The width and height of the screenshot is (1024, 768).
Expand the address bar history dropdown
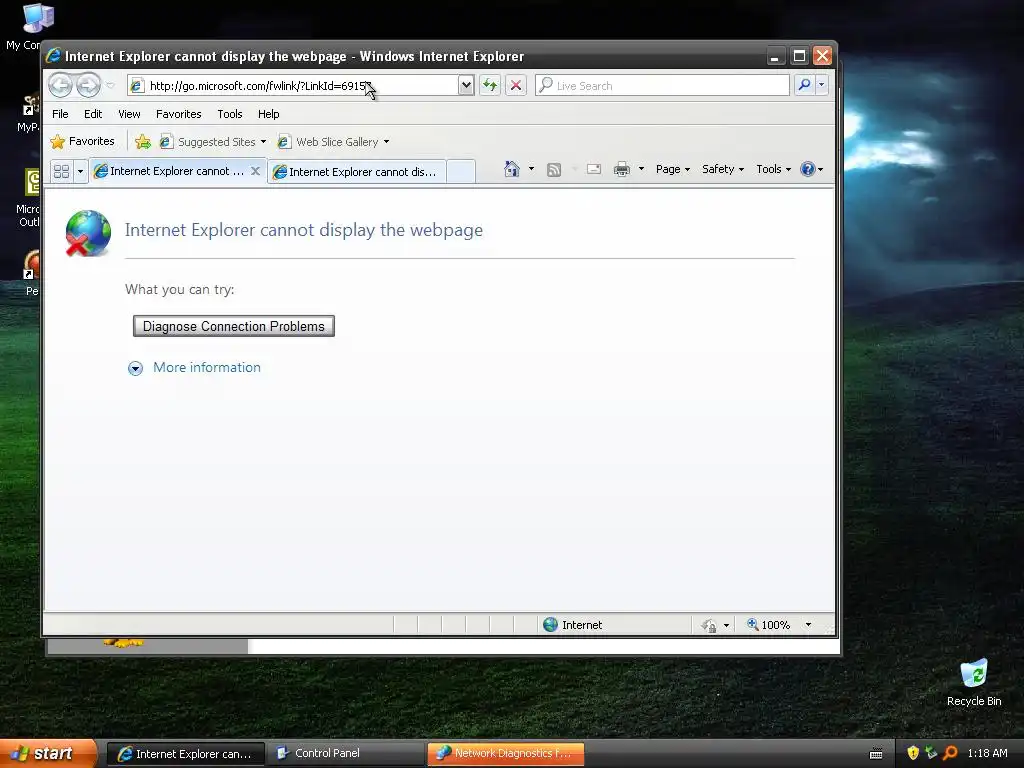(x=466, y=85)
